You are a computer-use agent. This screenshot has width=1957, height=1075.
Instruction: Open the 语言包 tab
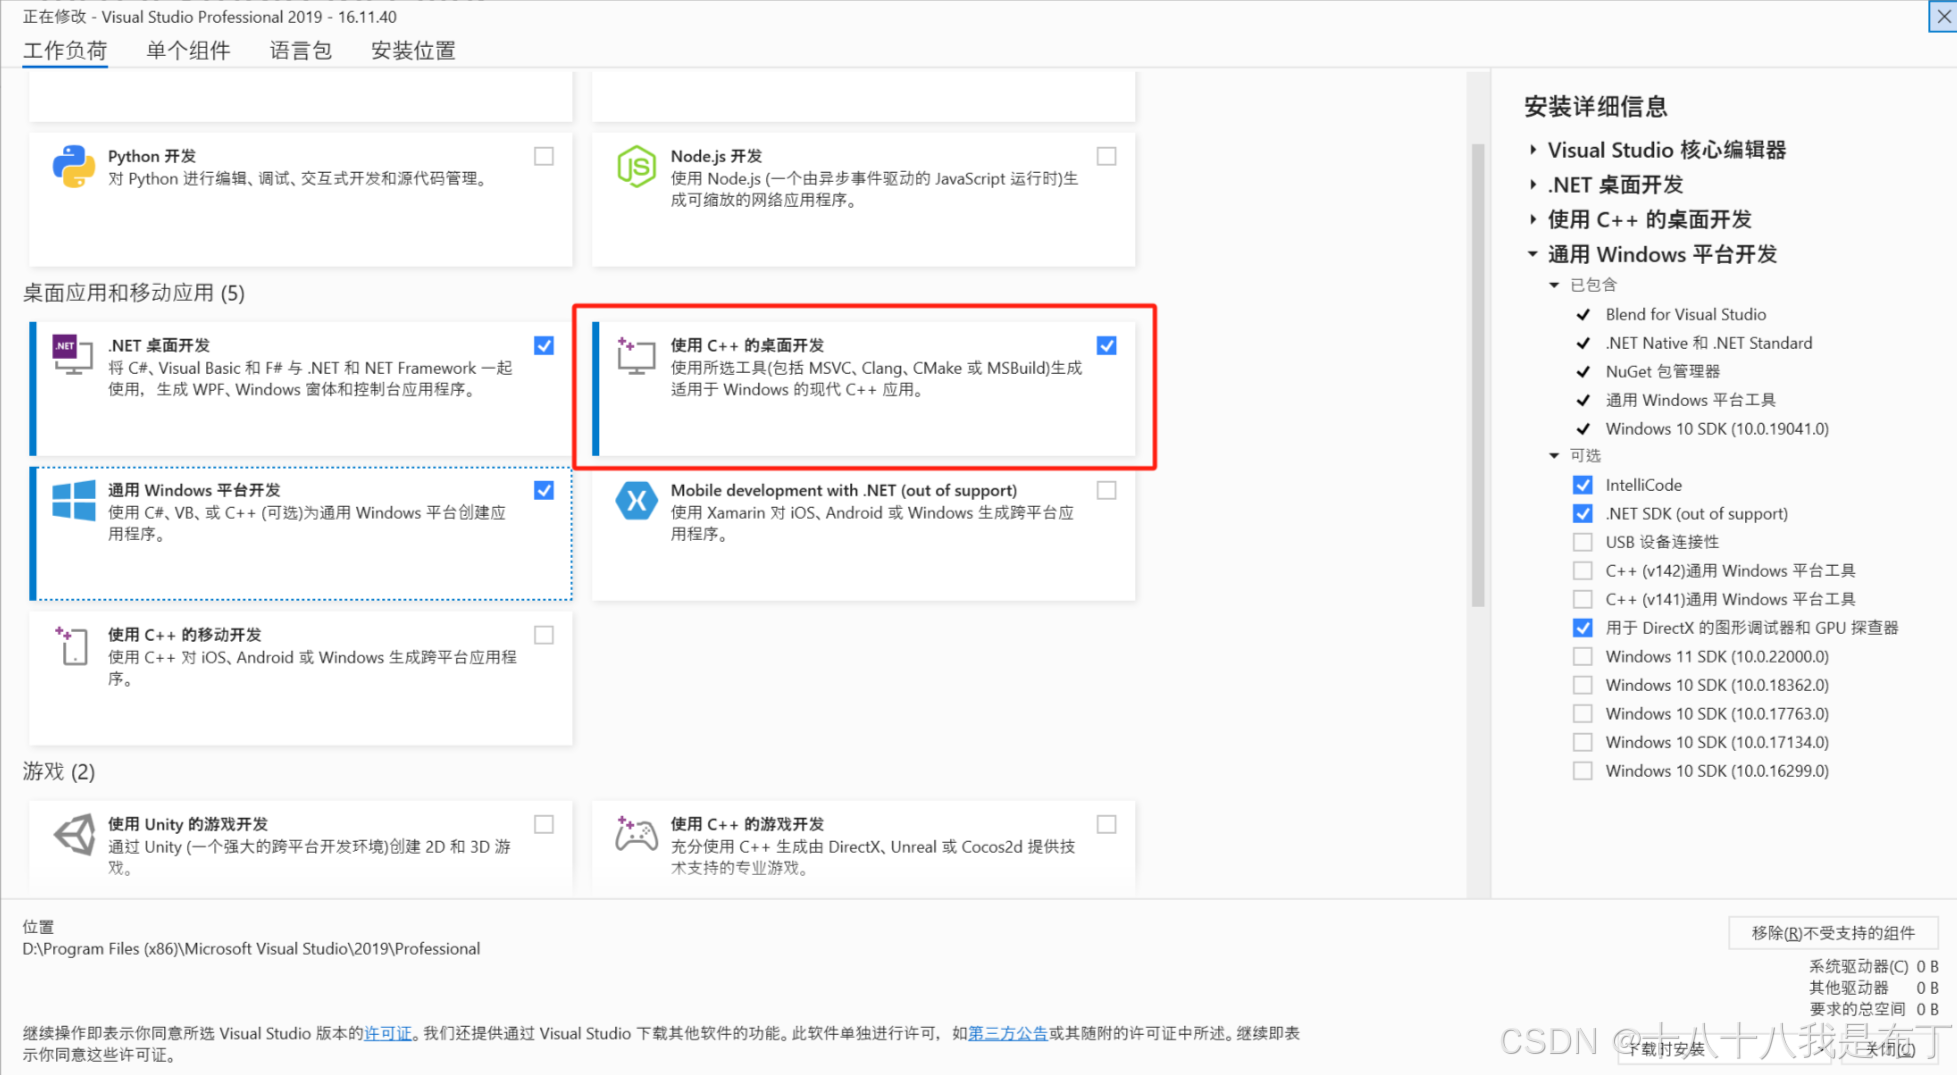[x=299, y=50]
